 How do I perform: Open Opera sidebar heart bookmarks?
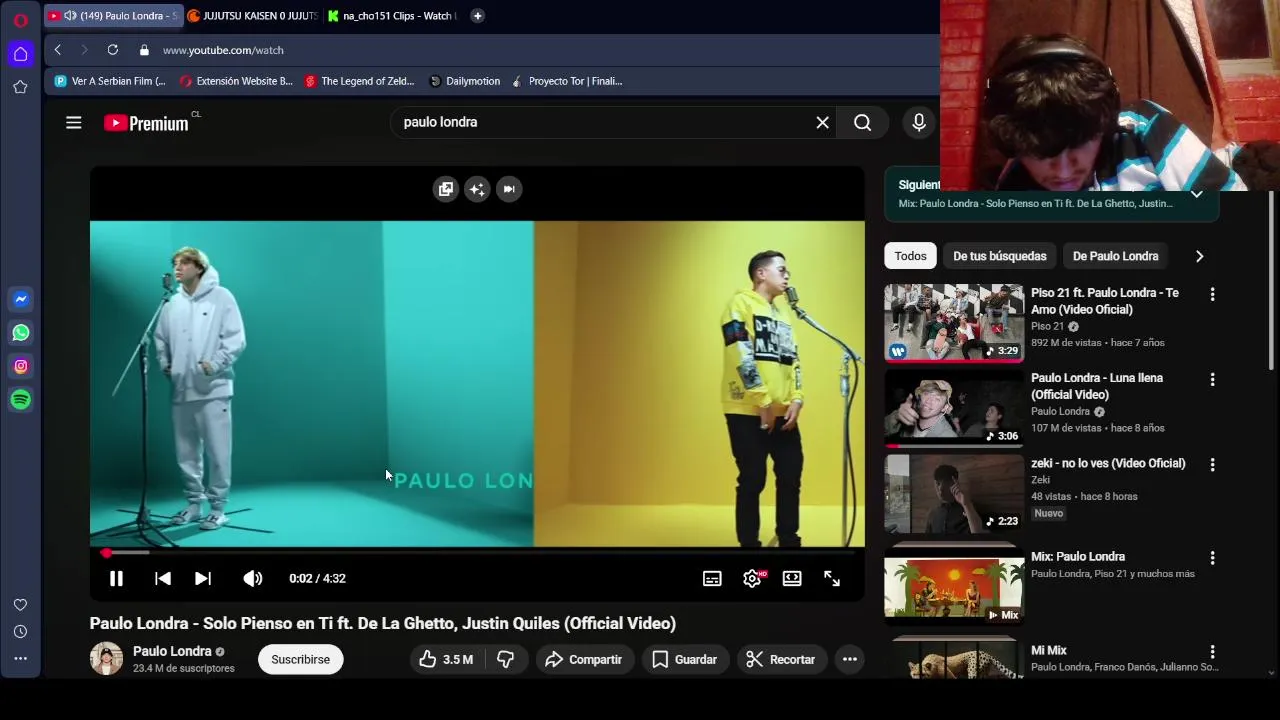[20, 605]
